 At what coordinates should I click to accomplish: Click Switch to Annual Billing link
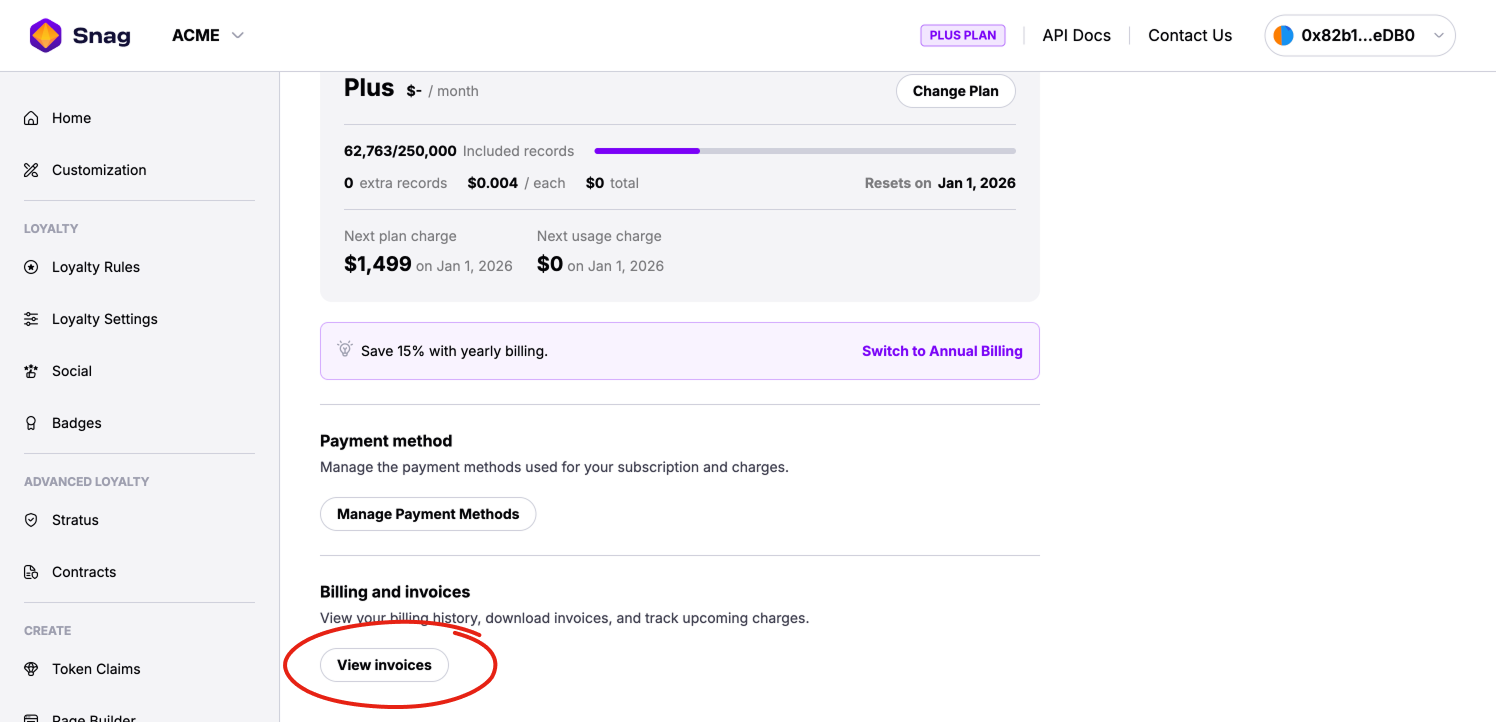tap(942, 351)
